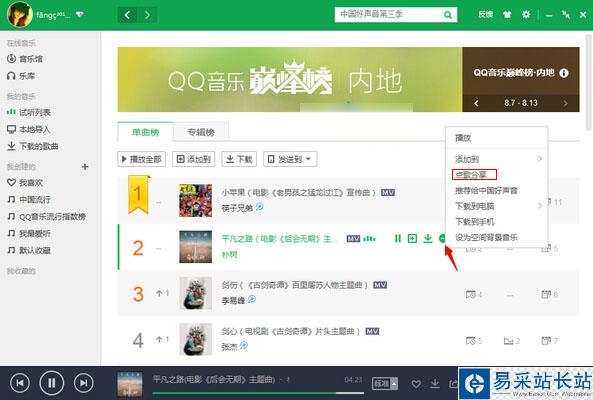The height and width of the screenshot is (400, 593).
Task: Add 平凡之路 via green plus icon
Action: tap(412, 239)
